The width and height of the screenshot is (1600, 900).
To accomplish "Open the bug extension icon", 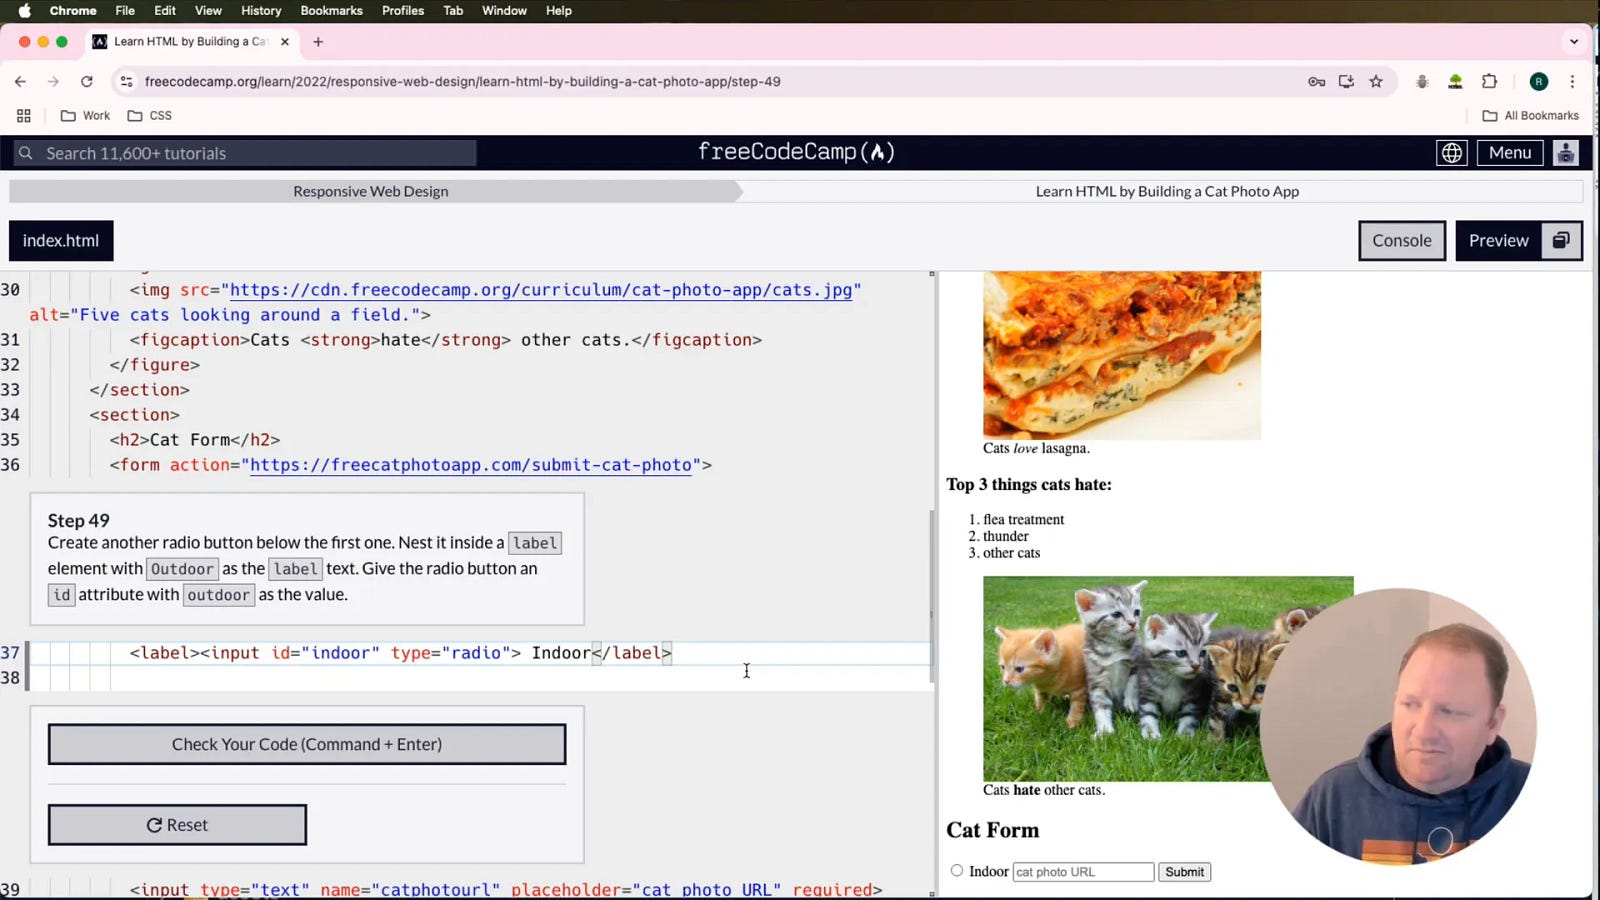I will (x=1422, y=82).
